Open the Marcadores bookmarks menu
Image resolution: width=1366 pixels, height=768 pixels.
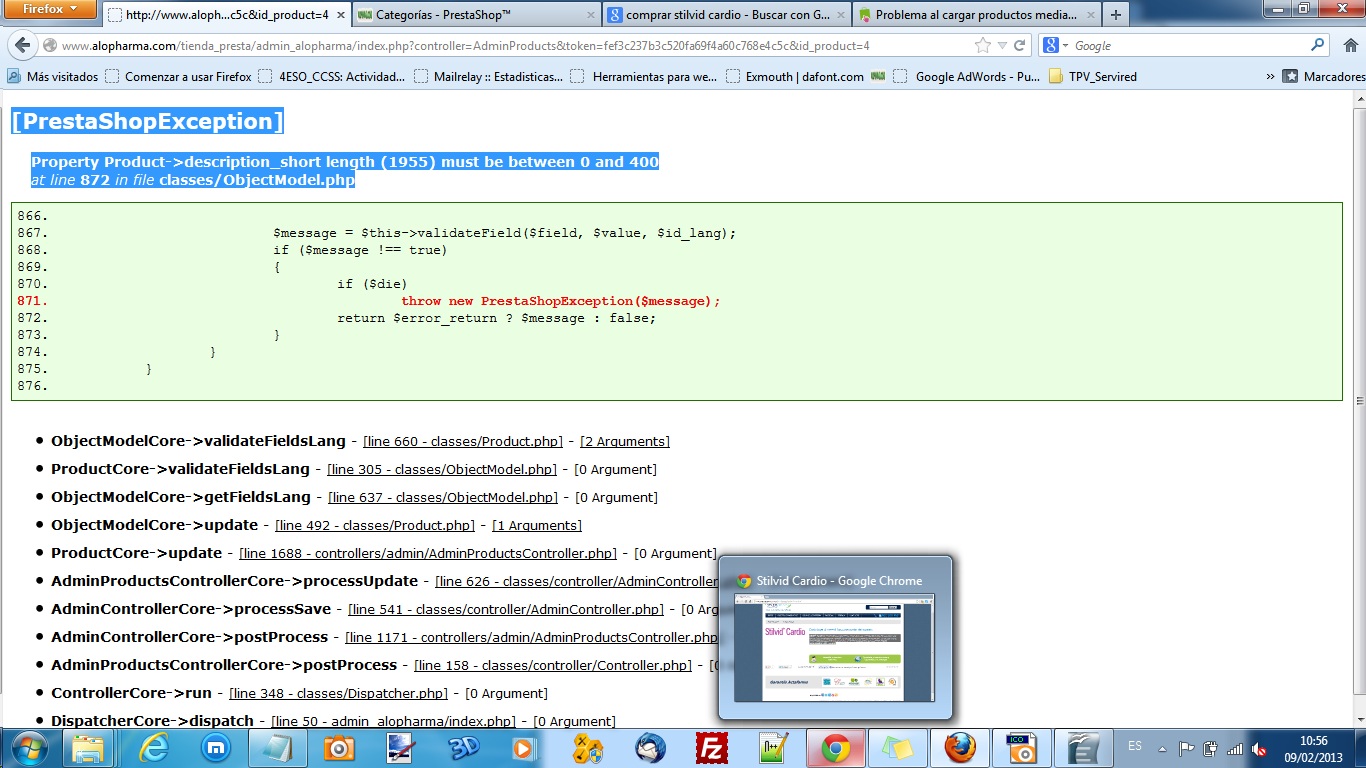click(1324, 76)
